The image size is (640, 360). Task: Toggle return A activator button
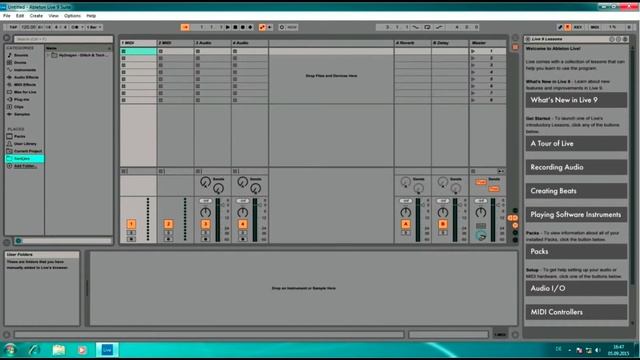click(x=406, y=224)
